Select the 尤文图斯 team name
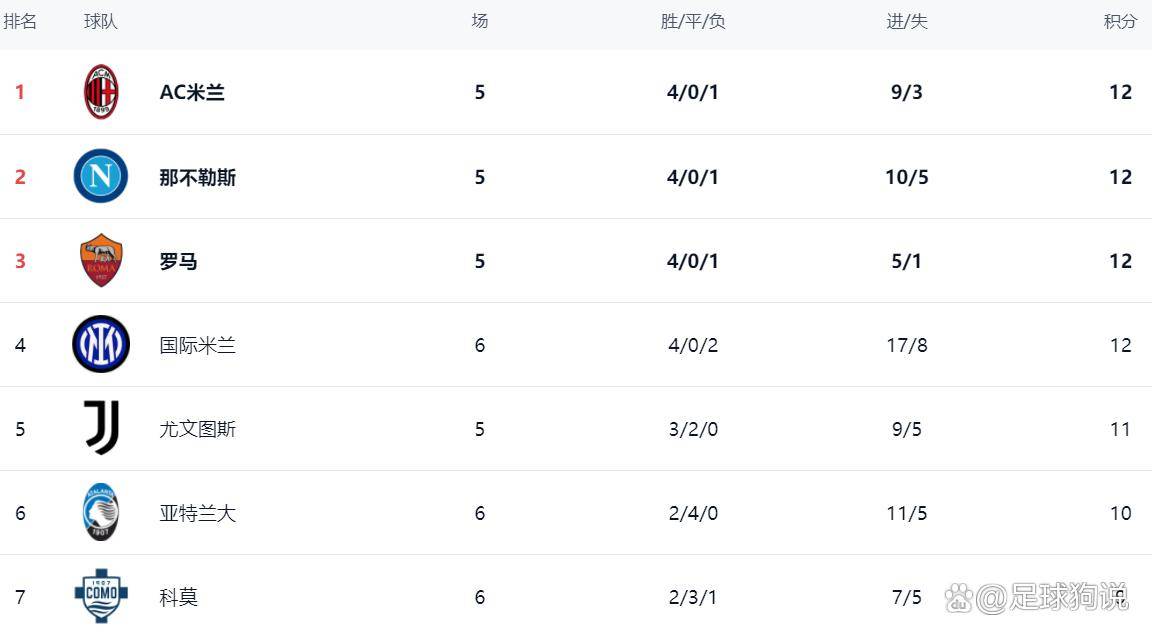 click(198, 429)
